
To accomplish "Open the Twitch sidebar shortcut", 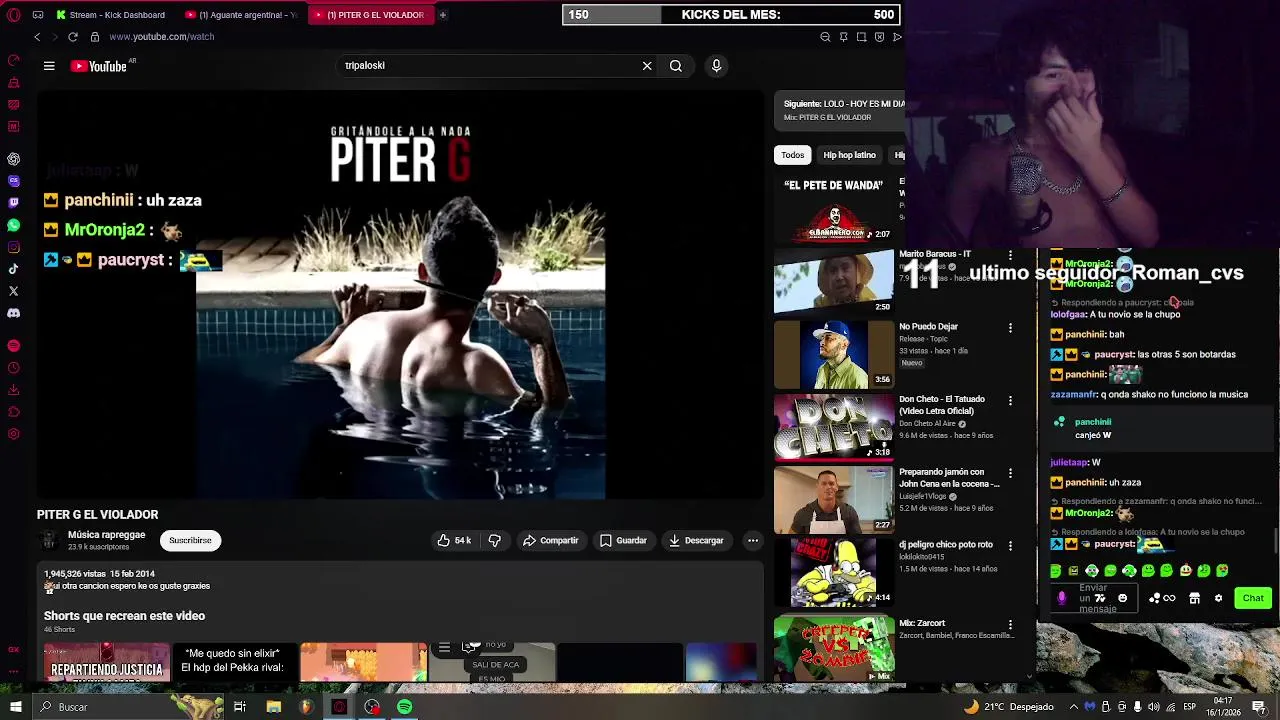I will tap(13, 203).
